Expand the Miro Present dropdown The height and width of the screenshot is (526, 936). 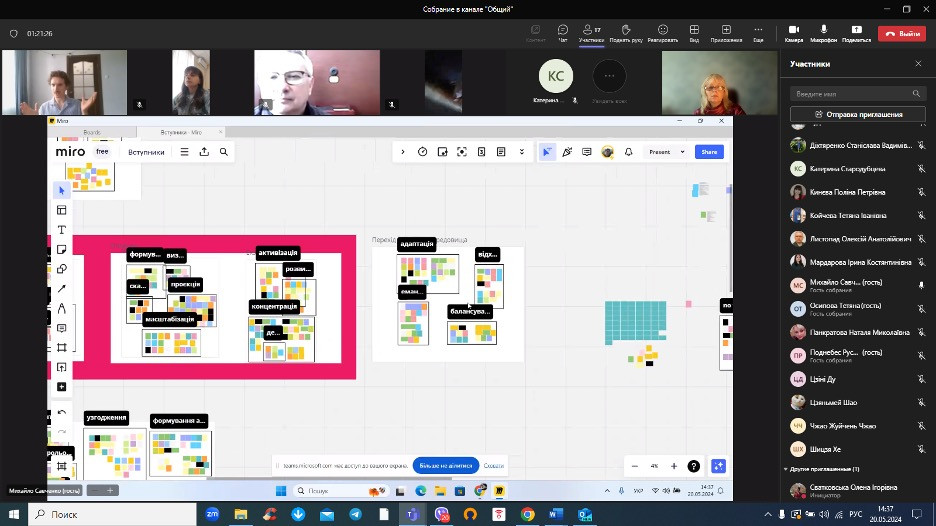click(x=683, y=152)
